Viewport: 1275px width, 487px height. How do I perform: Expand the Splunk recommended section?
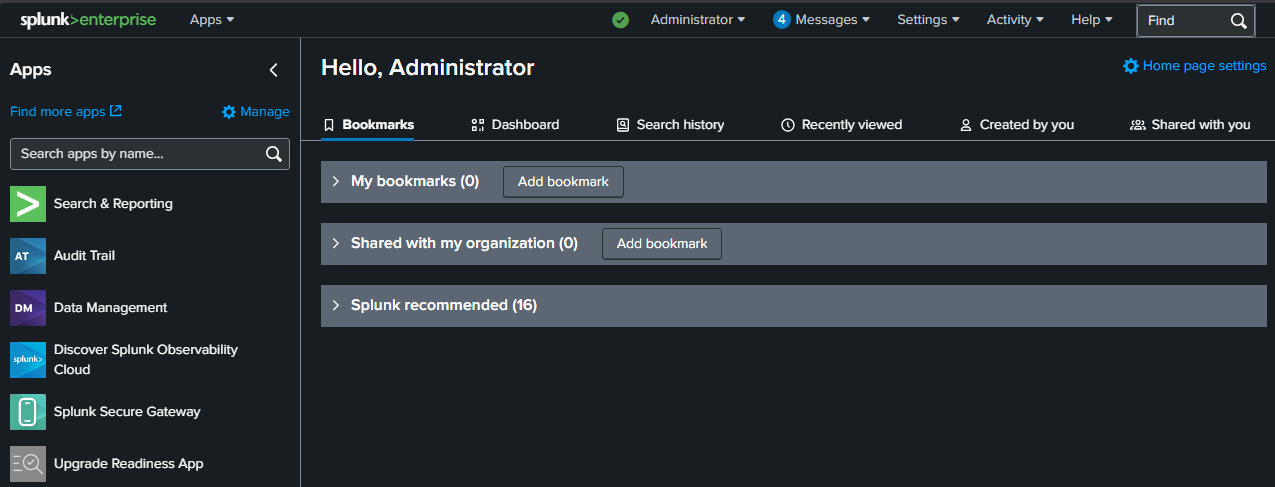pos(336,305)
